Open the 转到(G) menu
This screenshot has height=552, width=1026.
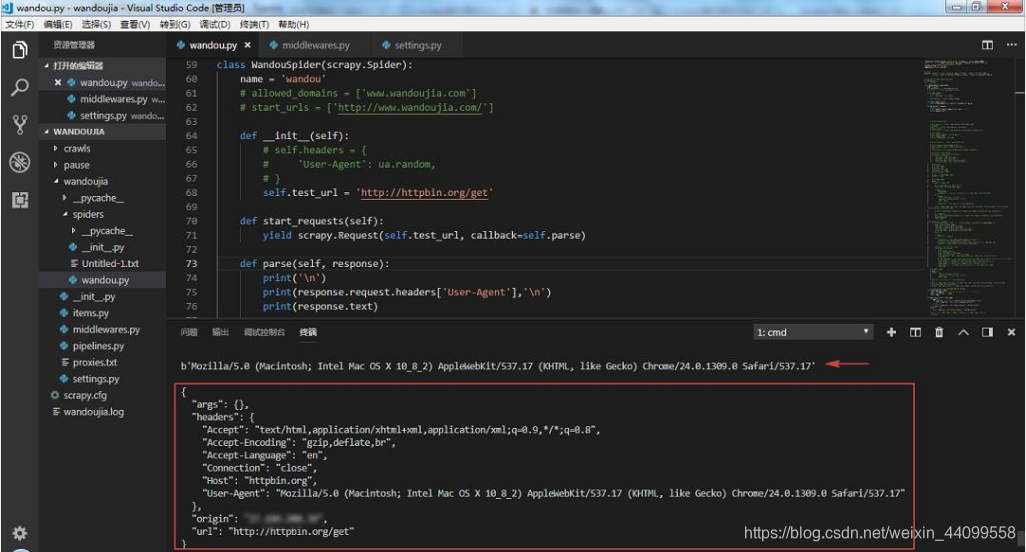[175, 24]
